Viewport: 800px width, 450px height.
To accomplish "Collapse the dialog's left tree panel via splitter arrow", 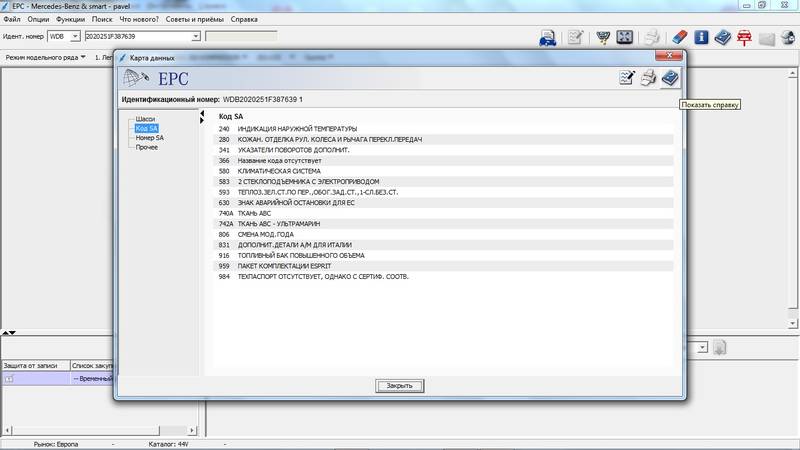I will (202, 113).
